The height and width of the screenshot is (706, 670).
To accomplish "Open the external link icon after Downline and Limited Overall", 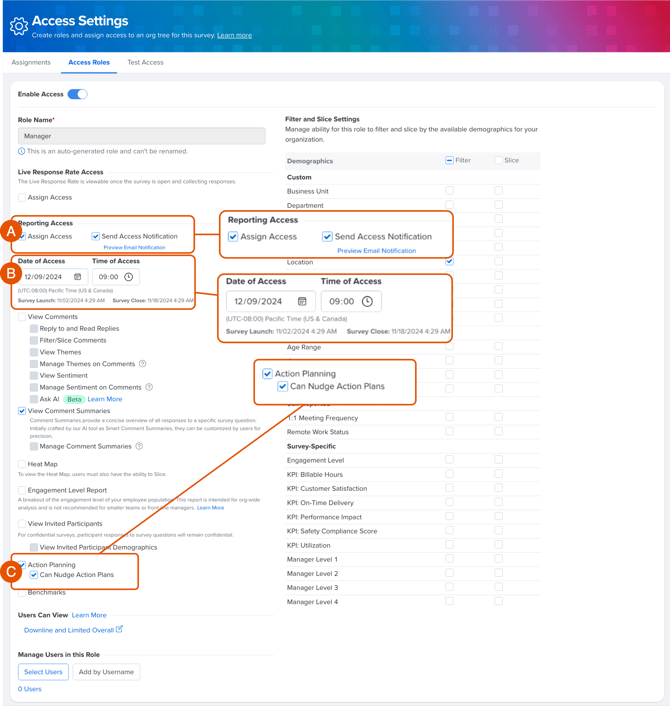I will click(x=119, y=630).
